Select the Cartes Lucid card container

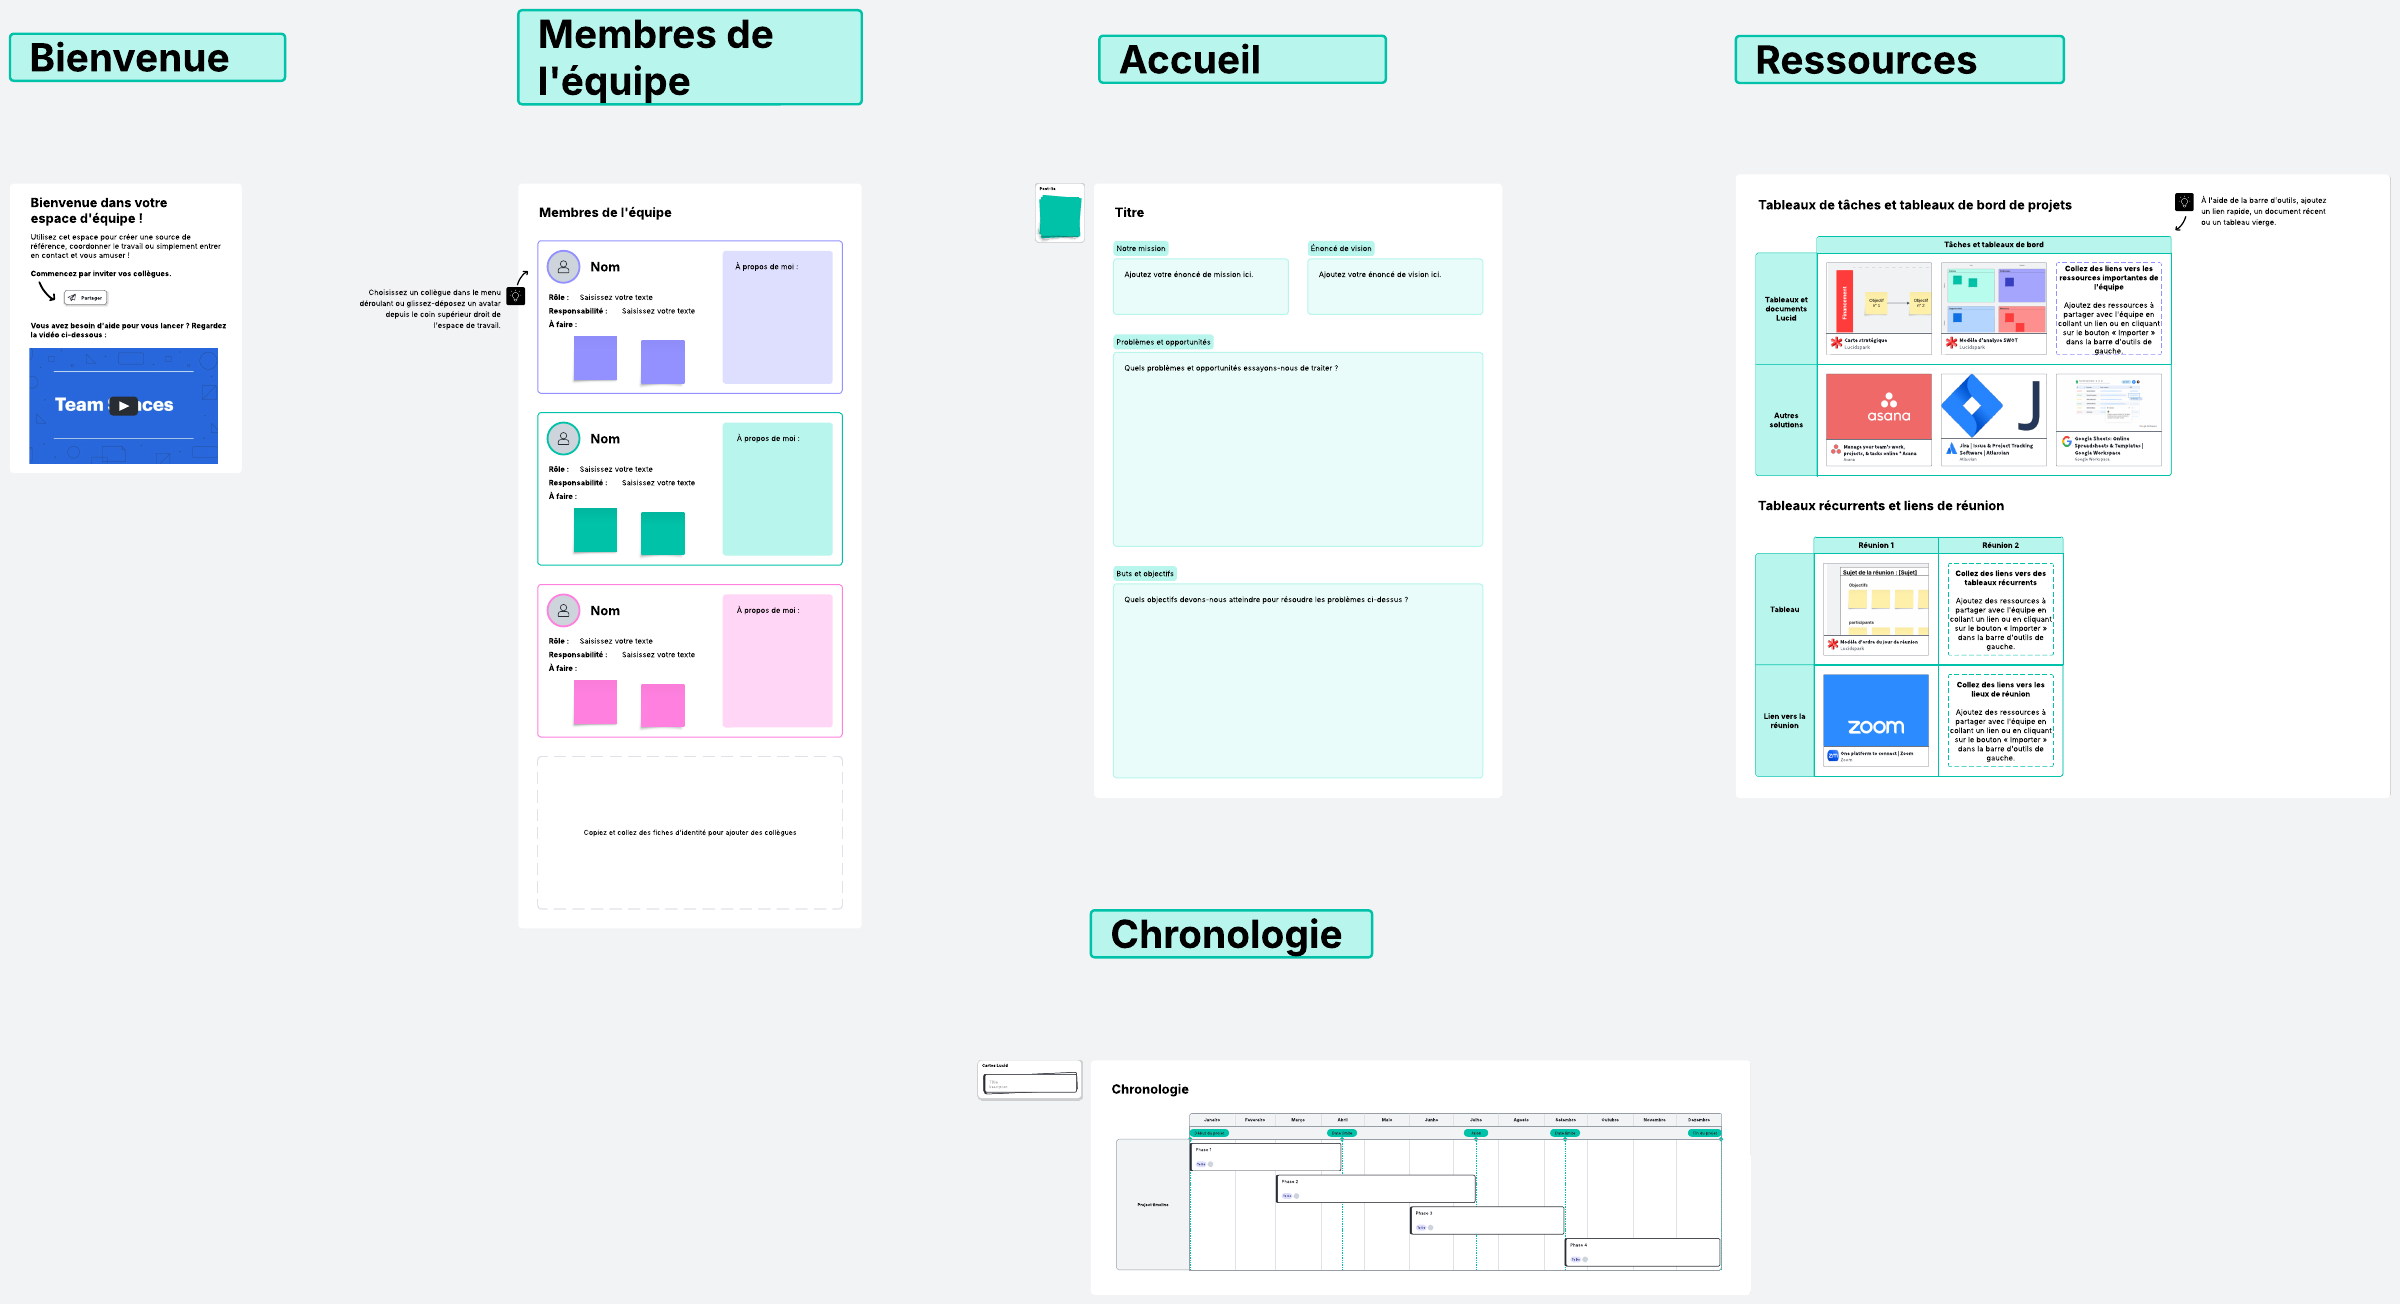click(x=1030, y=1081)
